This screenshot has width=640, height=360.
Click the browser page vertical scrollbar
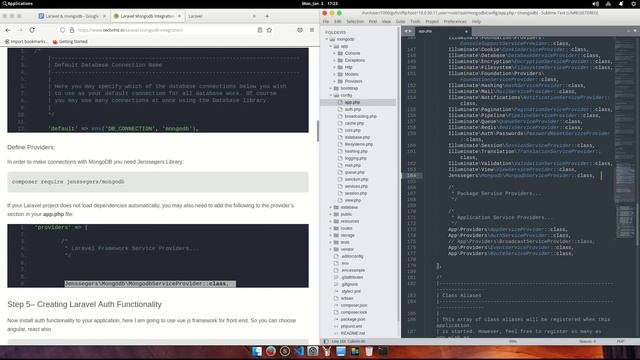318,131
